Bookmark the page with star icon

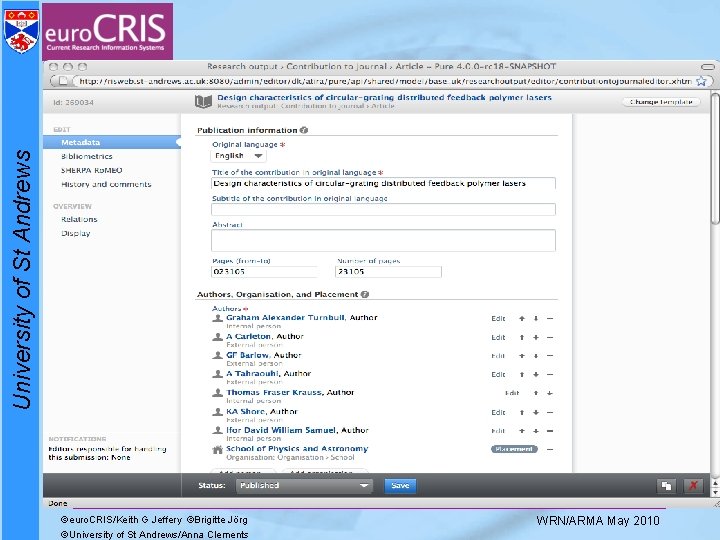tap(701, 81)
